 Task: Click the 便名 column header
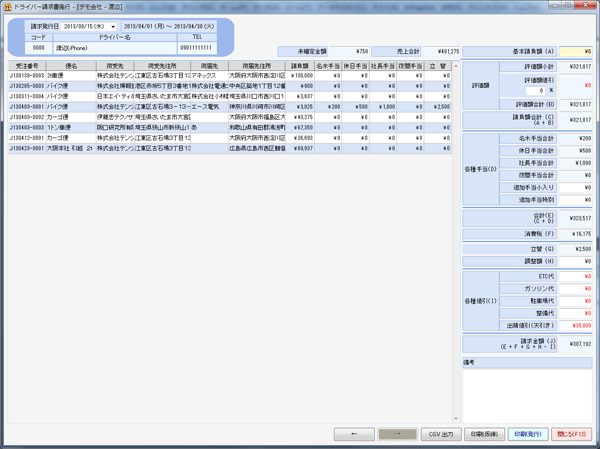click(x=70, y=65)
